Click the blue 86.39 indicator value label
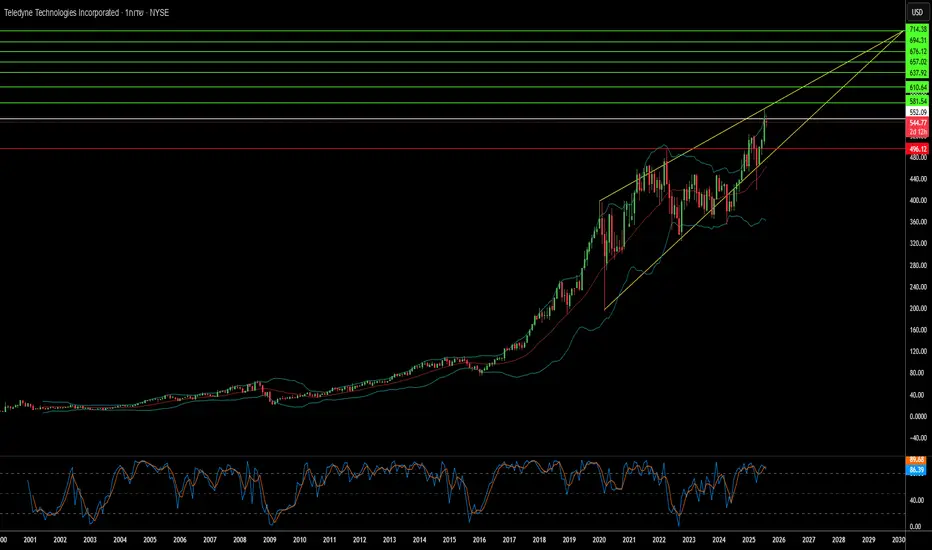Image resolution: width=932 pixels, height=550 pixels. coord(917,470)
